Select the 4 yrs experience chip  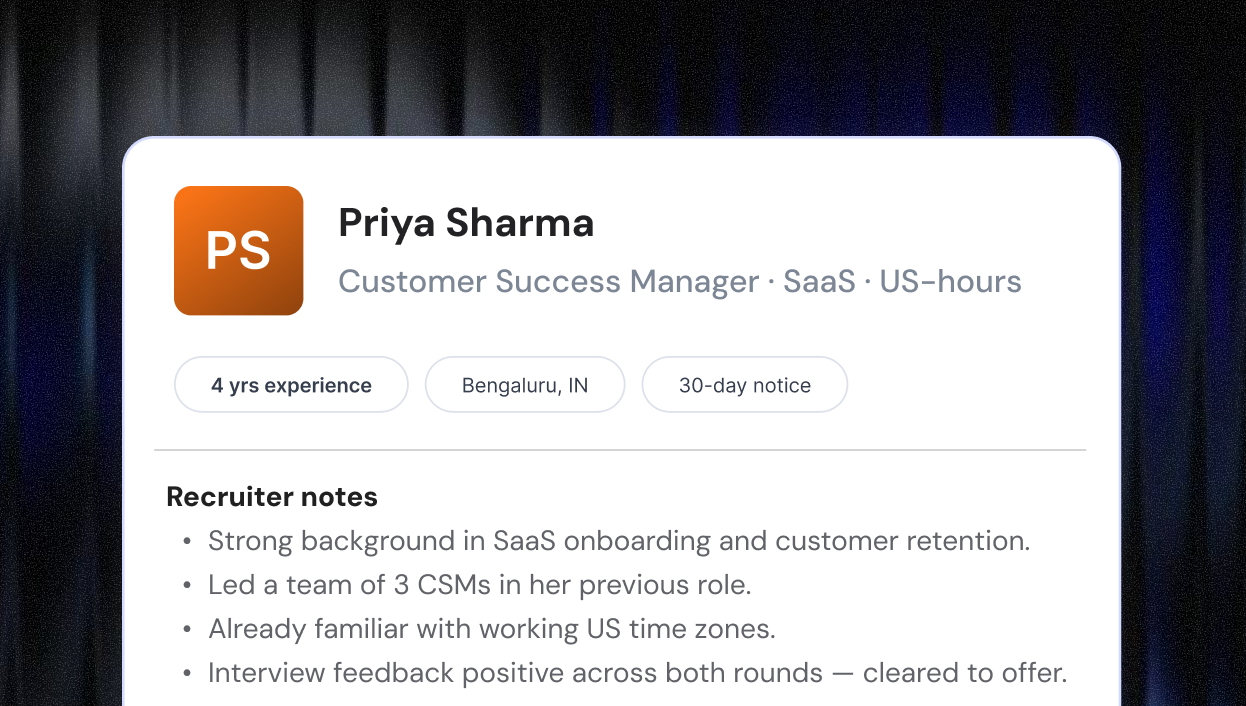291,385
